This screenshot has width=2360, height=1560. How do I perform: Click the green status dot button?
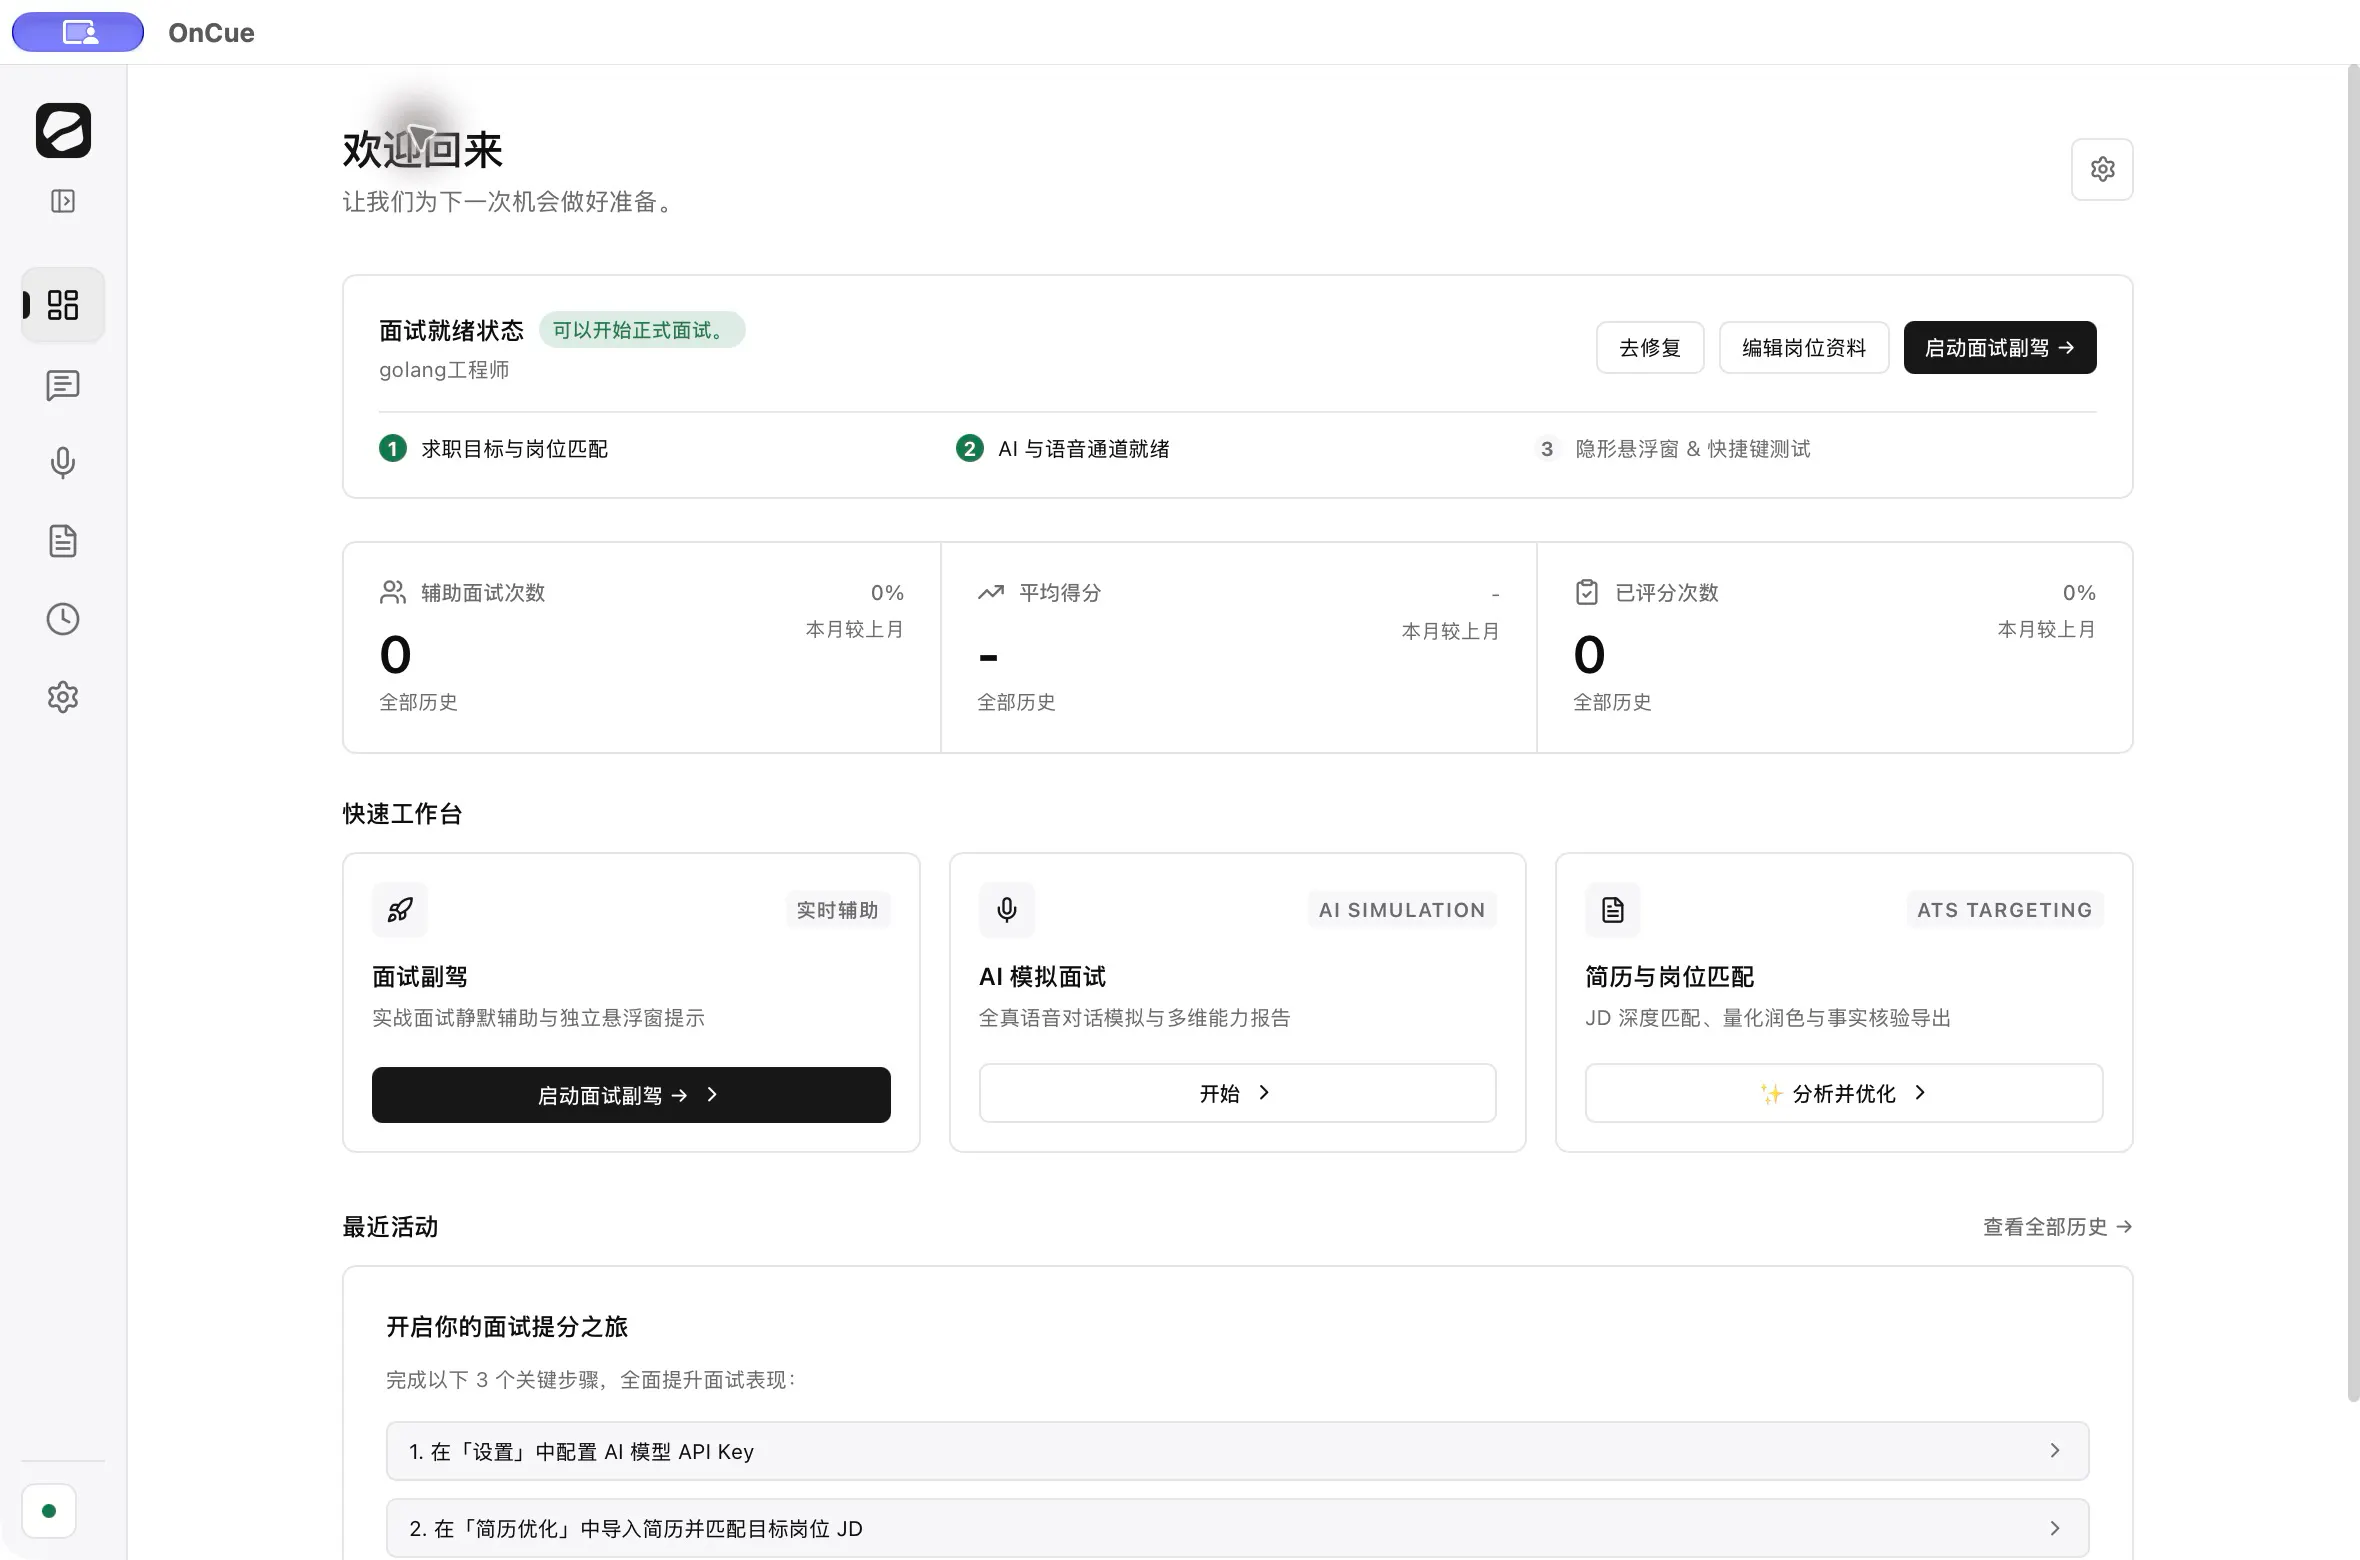coord(49,1511)
